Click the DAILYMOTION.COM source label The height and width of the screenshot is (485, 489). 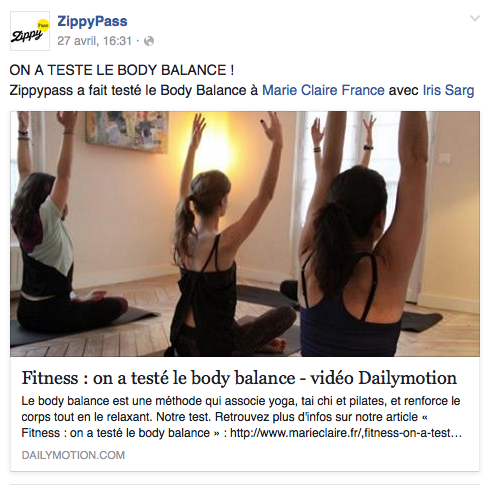(73, 455)
